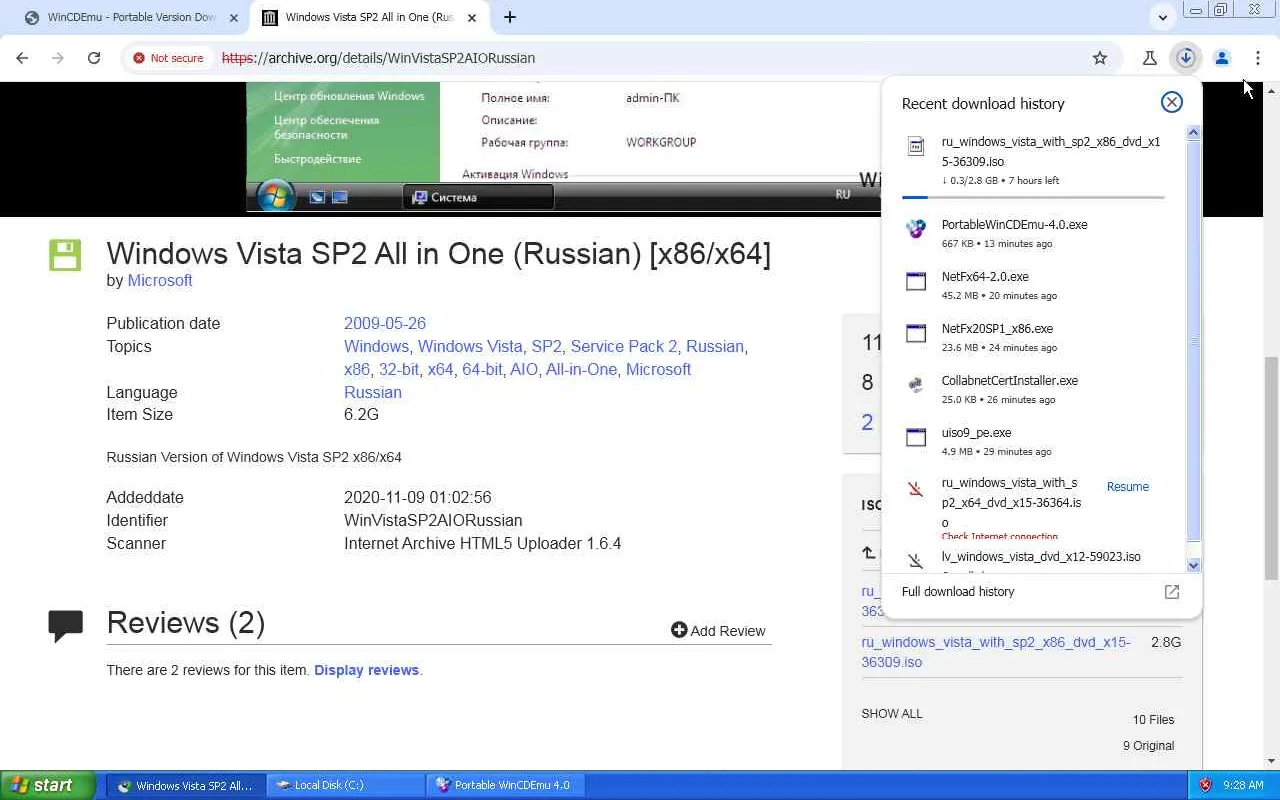Click the interrupted x64 ISO download icon
1280x800 pixels.
click(x=916, y=489)
